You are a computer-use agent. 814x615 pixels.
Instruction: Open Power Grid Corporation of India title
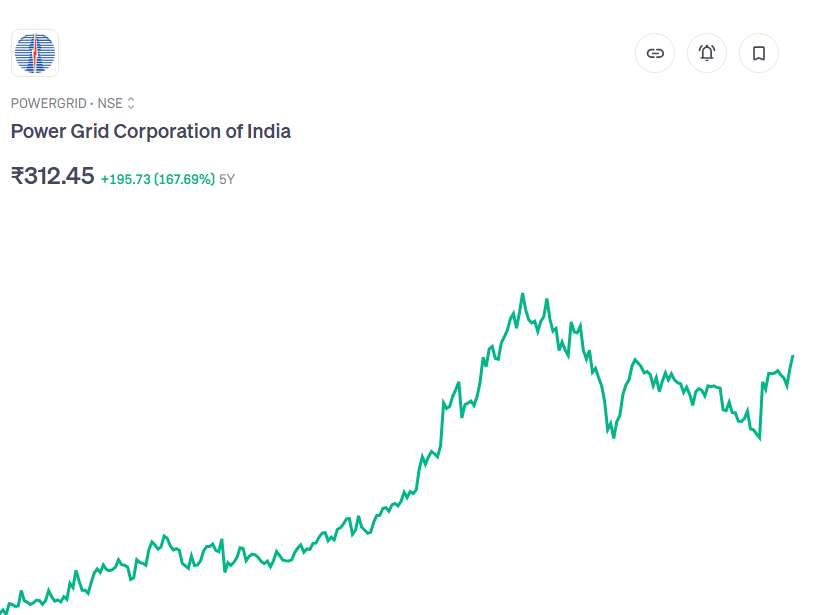tap(151, 131)
